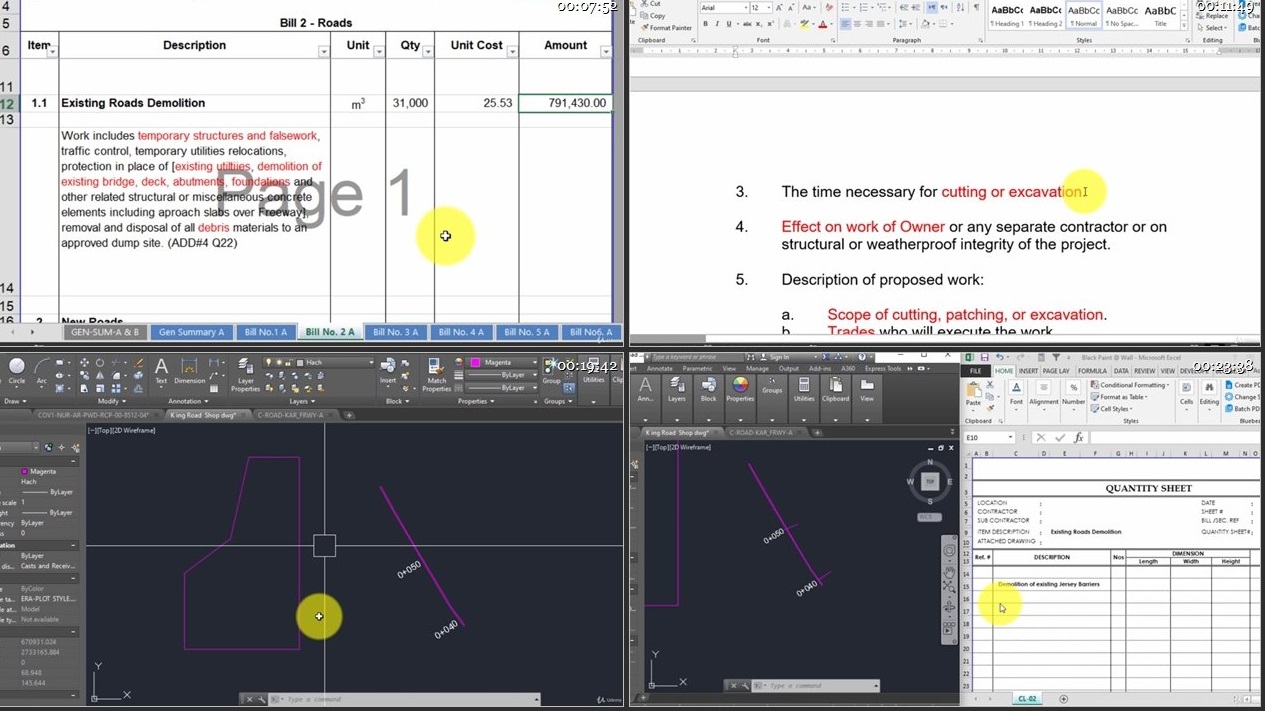Click the ViewCube TOP face in right AutoCAD

[930, 481]
